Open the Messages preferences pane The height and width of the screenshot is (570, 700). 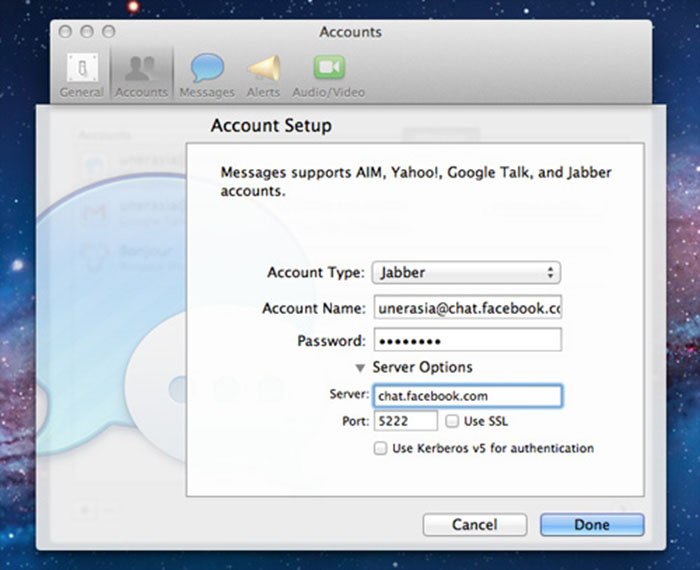[207, 75]
